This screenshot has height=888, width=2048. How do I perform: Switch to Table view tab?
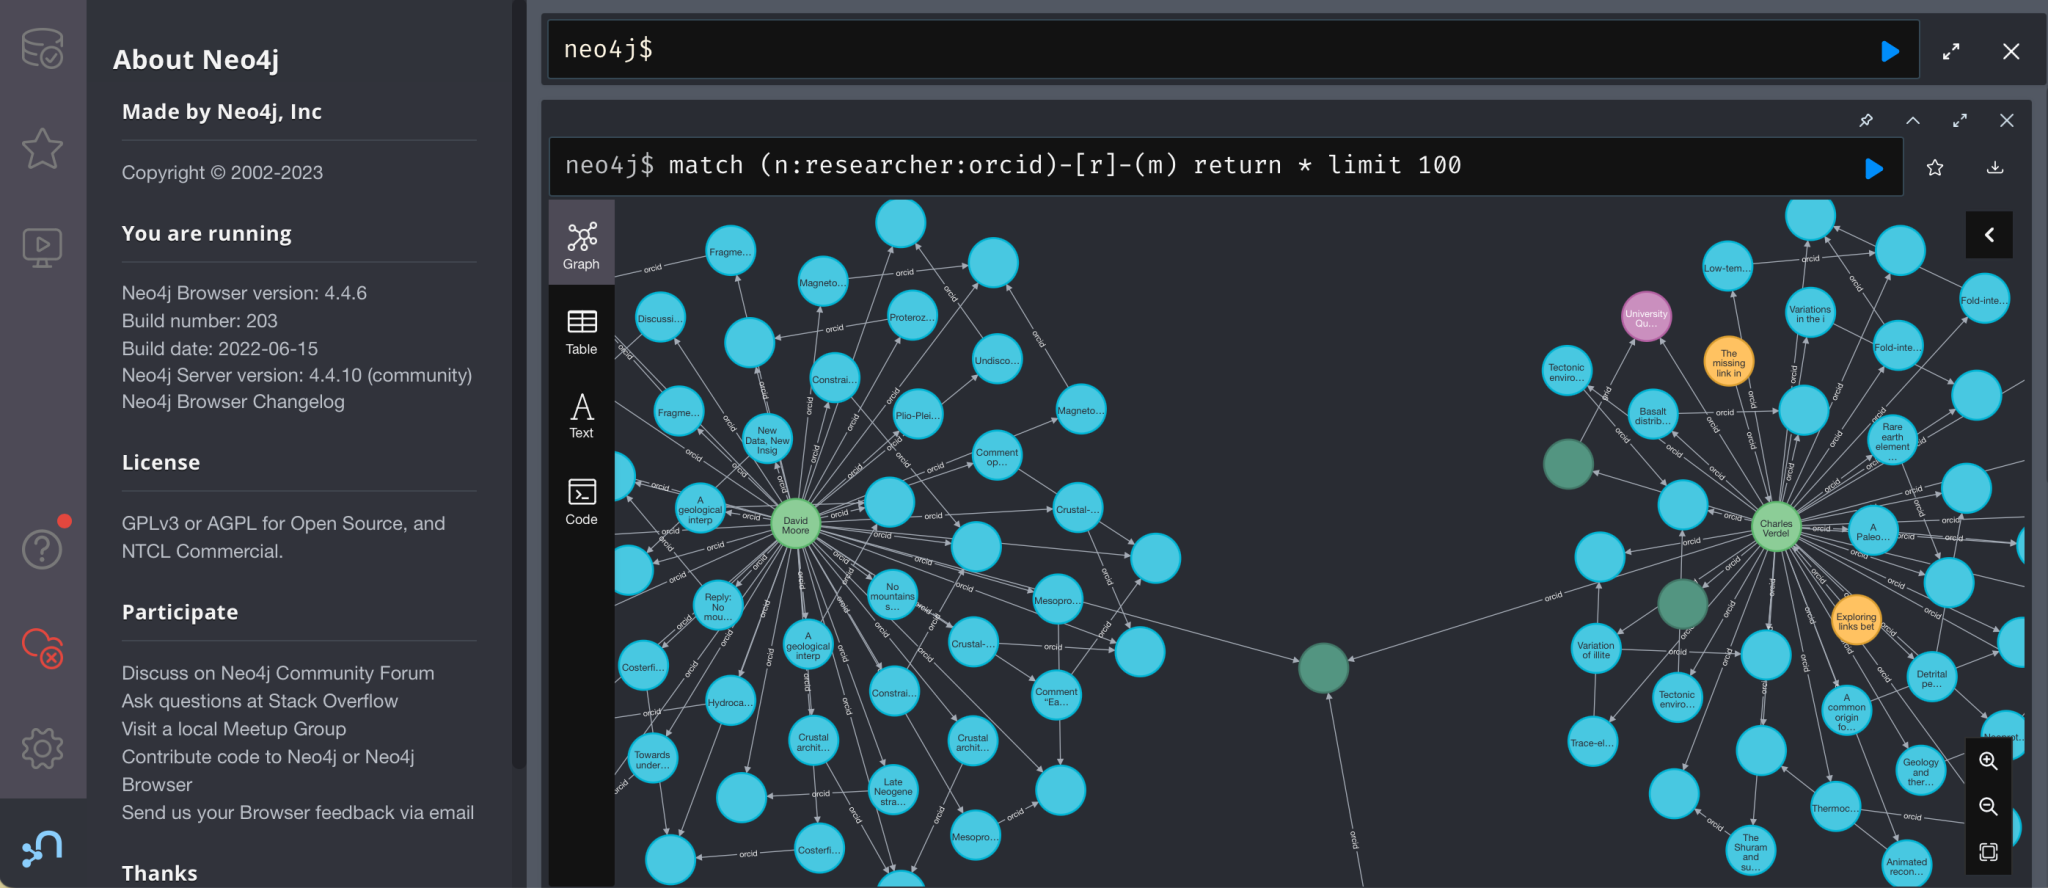click(581, 332)
